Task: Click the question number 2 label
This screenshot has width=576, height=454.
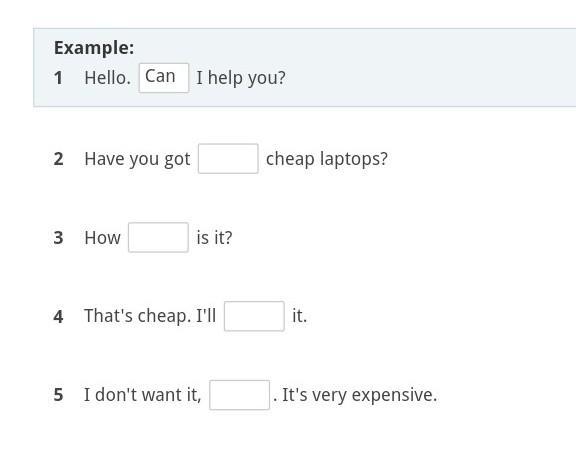Action: click(x=58, y=159)
